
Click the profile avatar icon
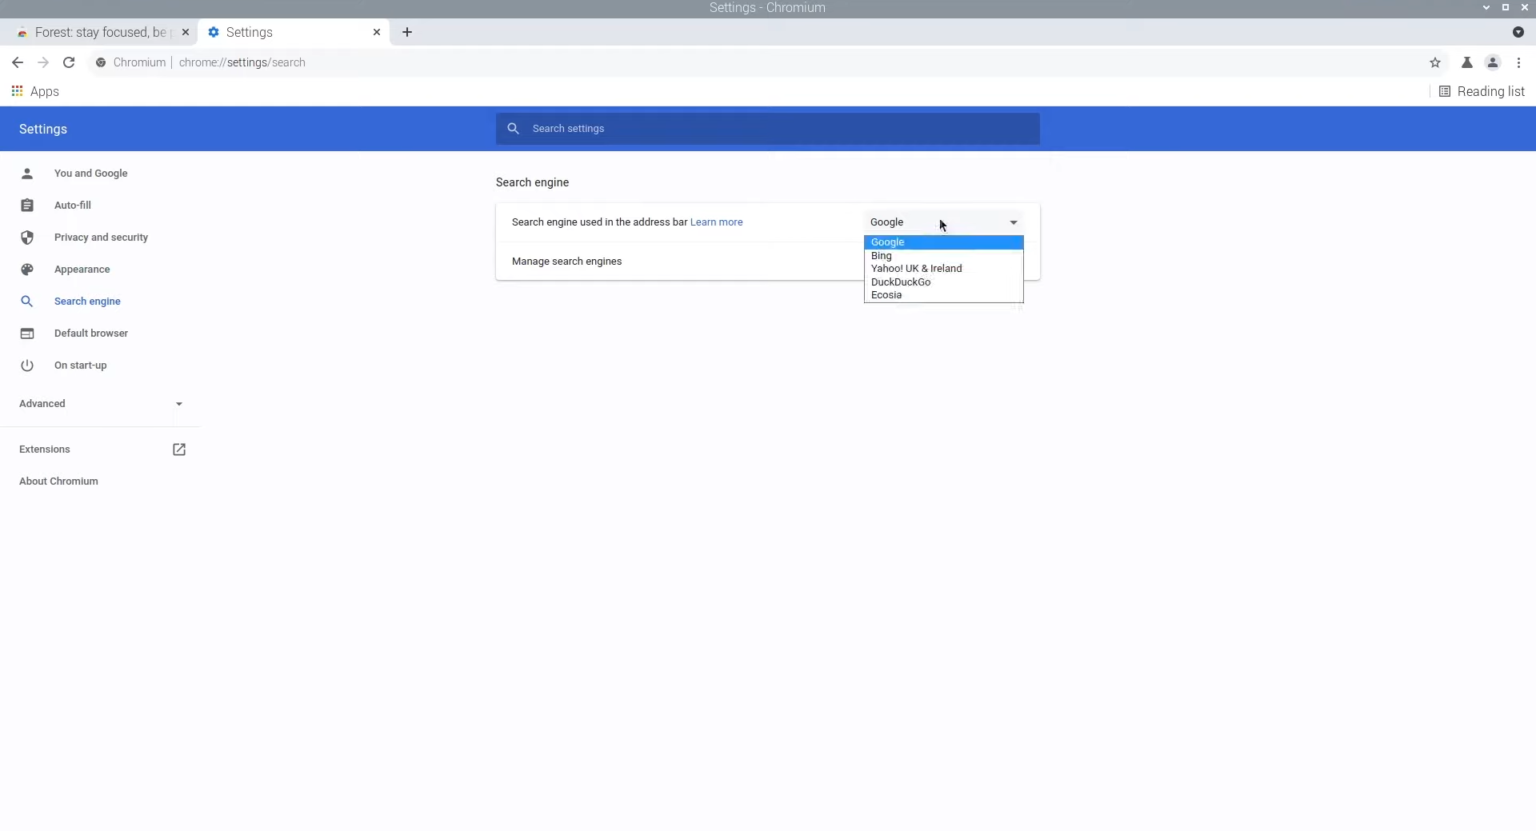(x=1492, y=62)
